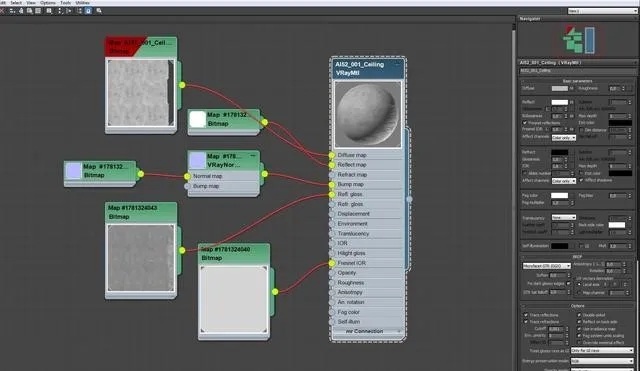Click the highlighted blue toolbar icon
The height and width of the screenshot is (371, 640).
(88, 11)
